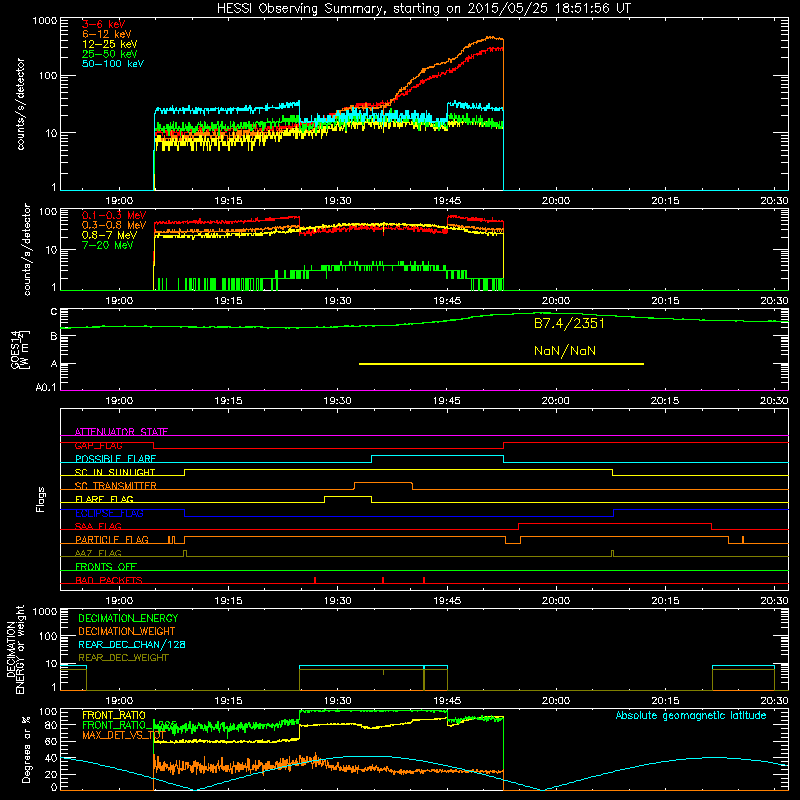Click the HESSI Observing Summary title

(424, 9)
